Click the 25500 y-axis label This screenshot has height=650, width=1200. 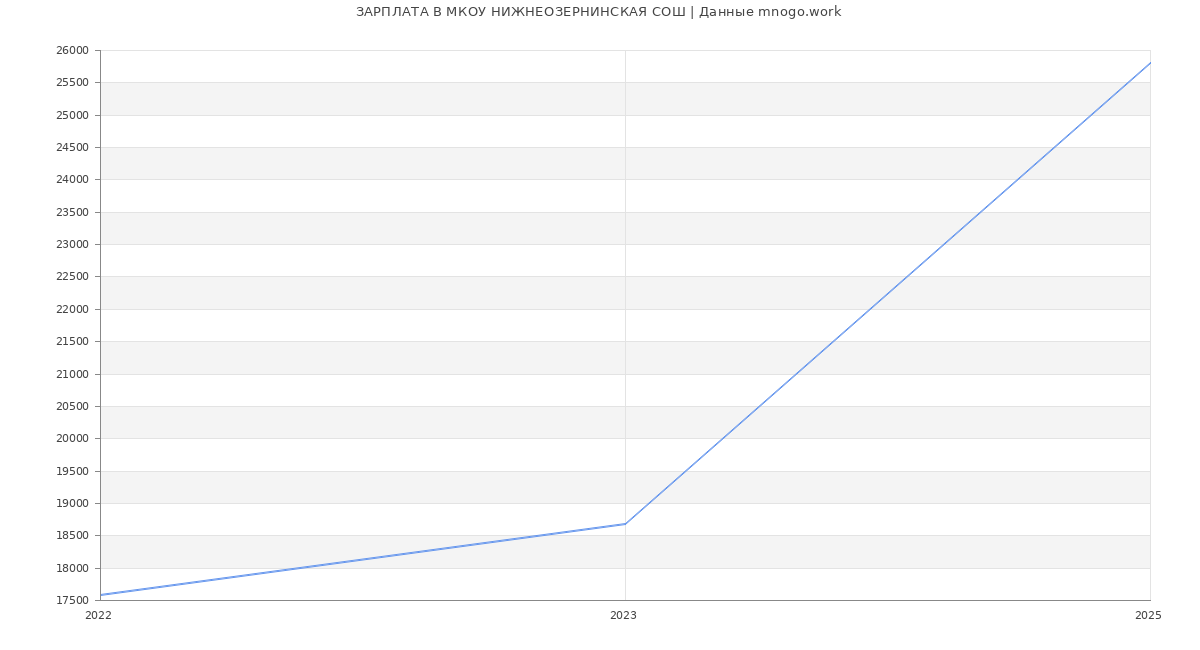click(x=72, y=83)
